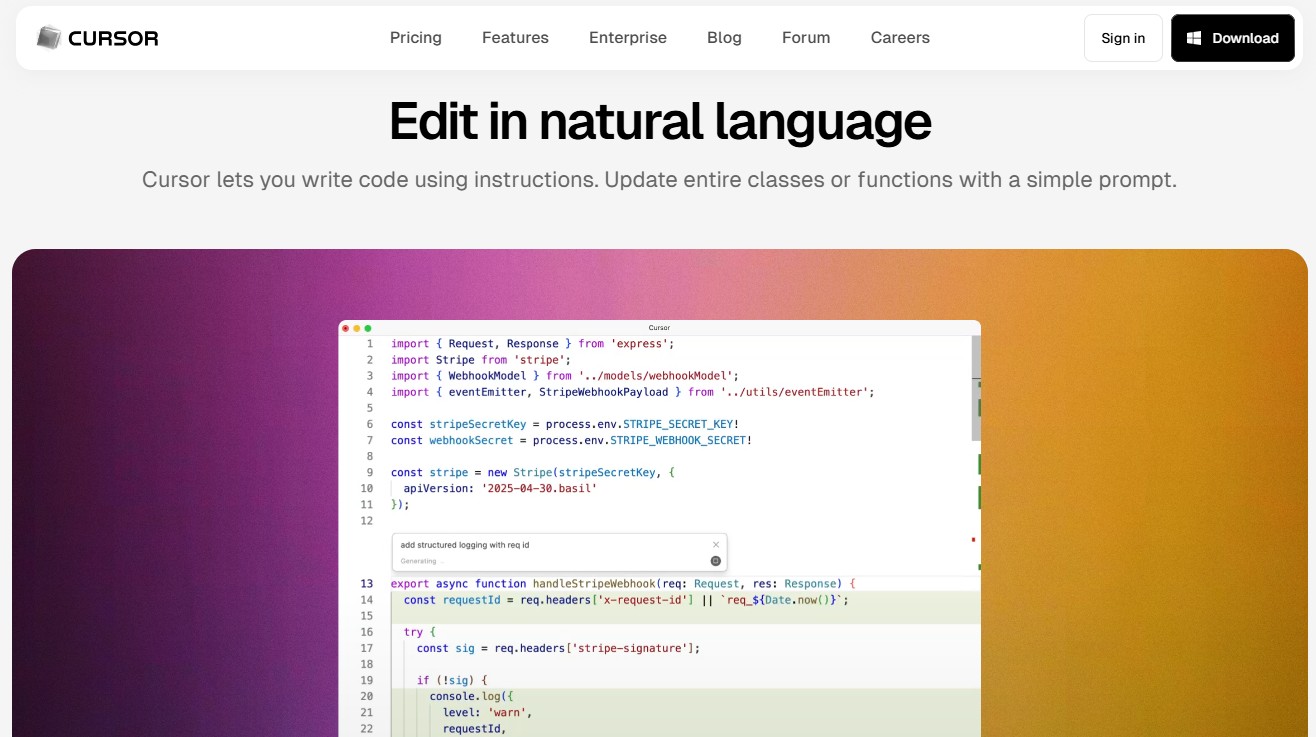Click the "const stripeSecretKey" line

coord(565,424)
